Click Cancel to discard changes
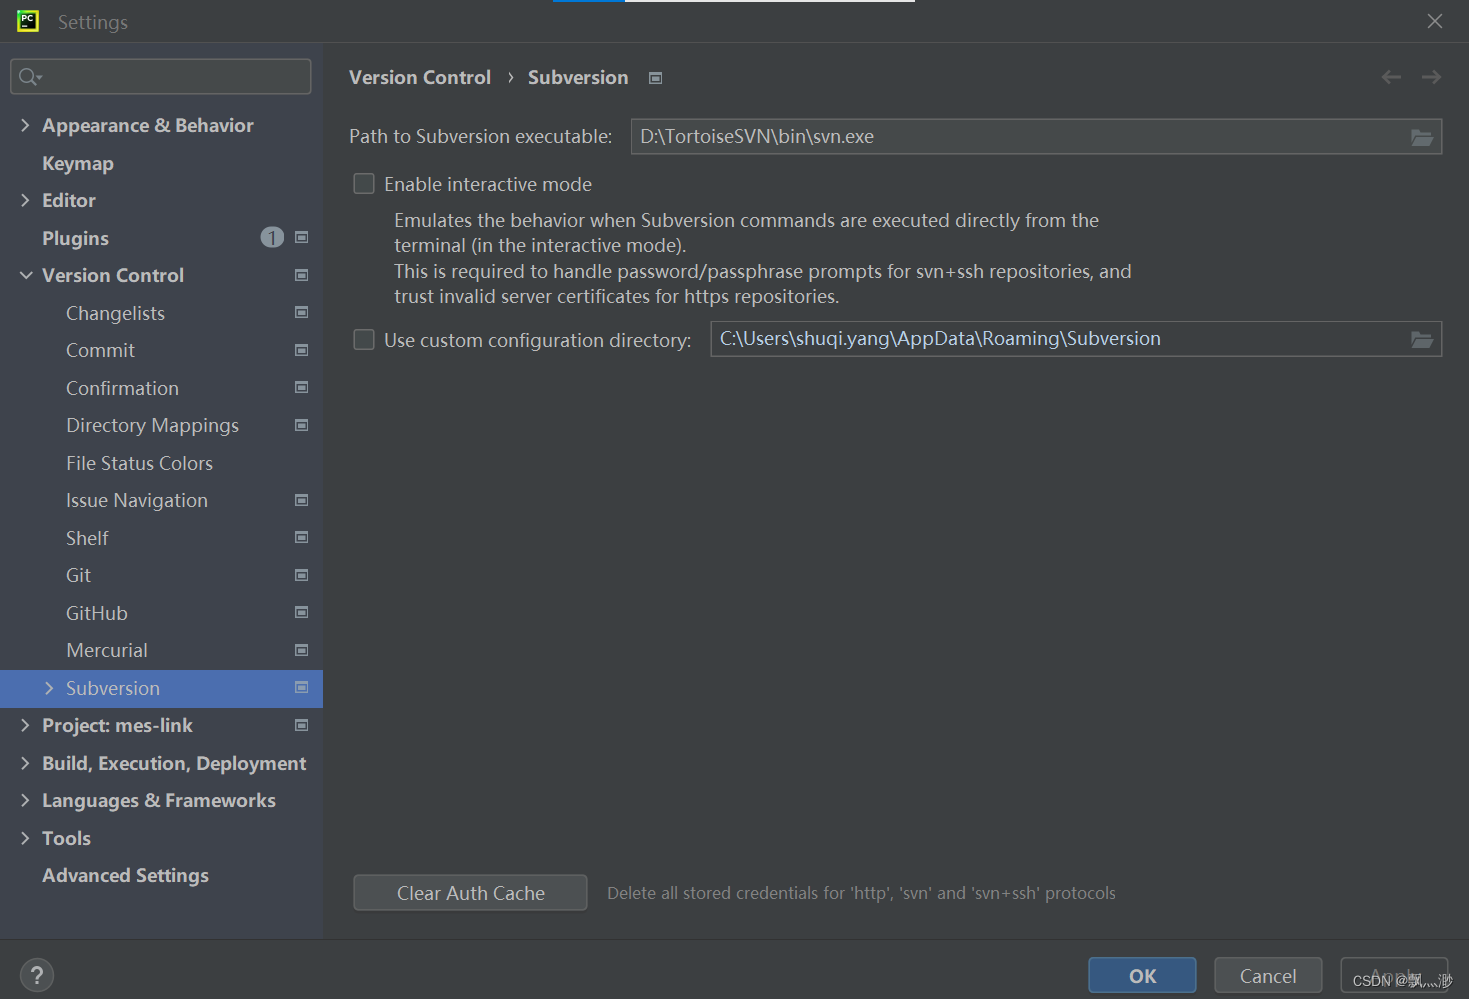Image resolution: width=1469 pixels, height=999 pixels. point(1268,976)
